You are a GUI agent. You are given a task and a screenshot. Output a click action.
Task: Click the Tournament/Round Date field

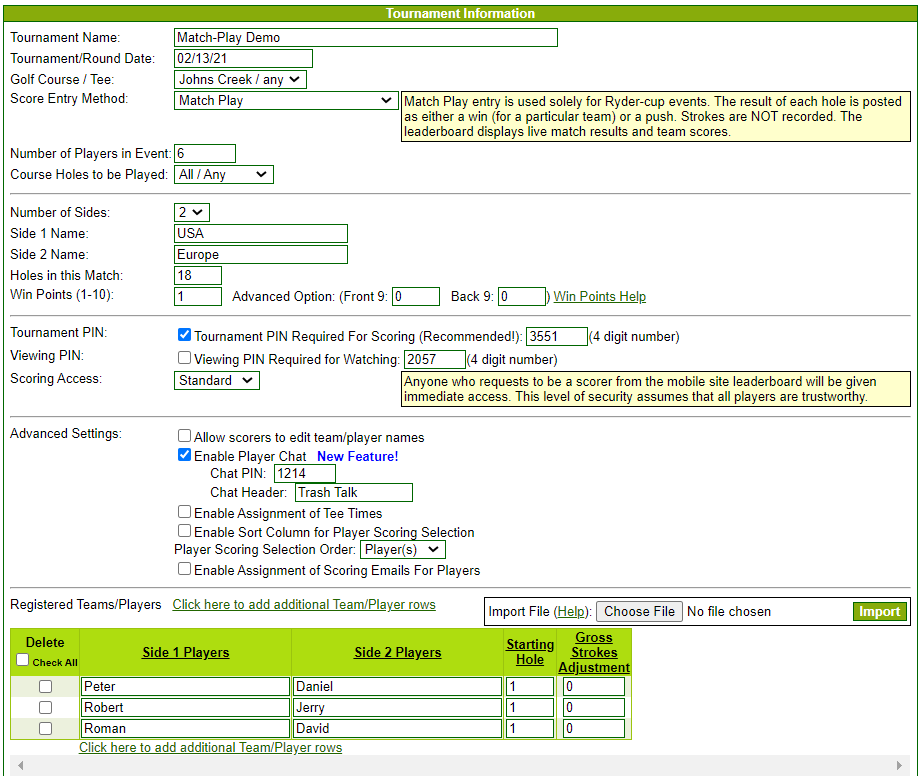tap(243, 59)
